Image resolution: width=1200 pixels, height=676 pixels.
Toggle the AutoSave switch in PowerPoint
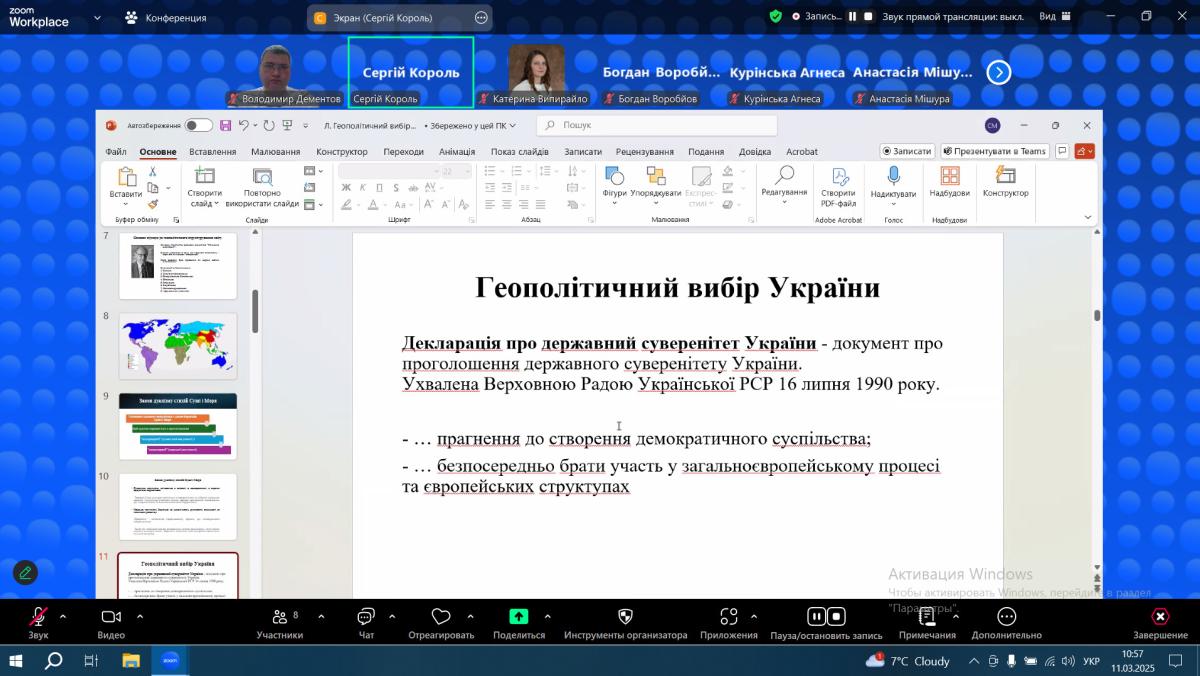(x=198, y=125)
